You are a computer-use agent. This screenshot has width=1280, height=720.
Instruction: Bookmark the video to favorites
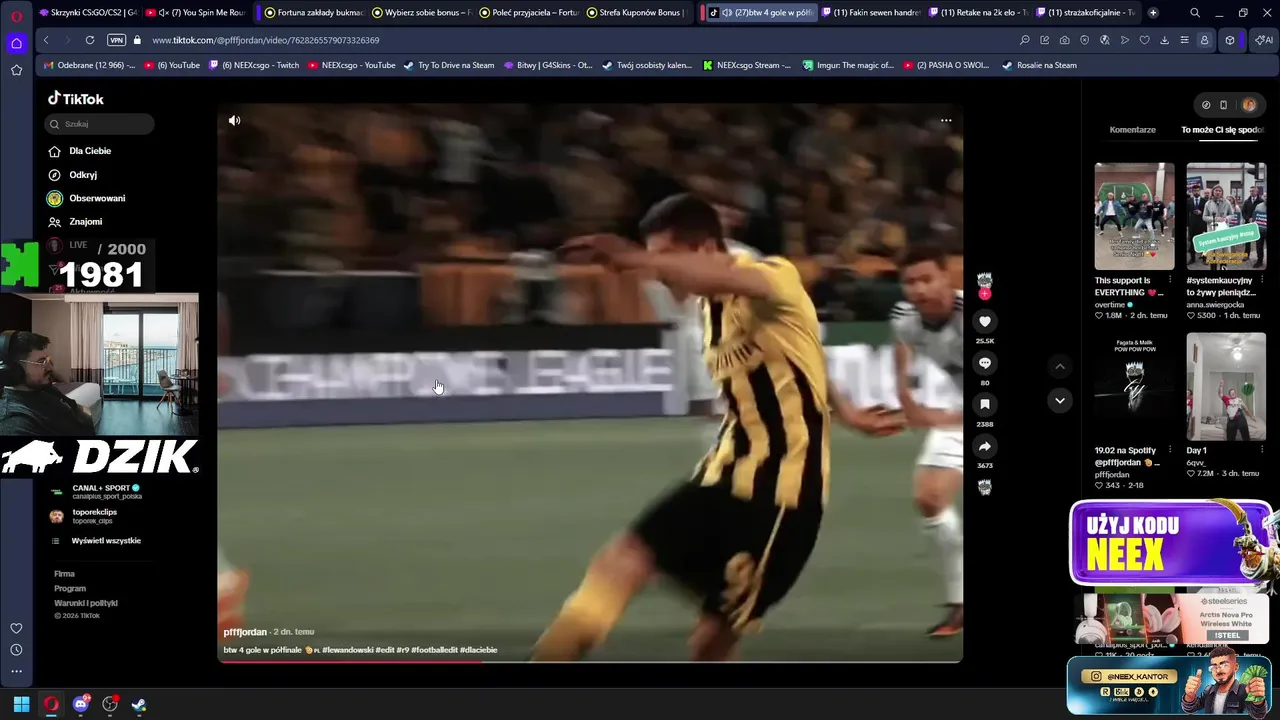tap(985, 405)
